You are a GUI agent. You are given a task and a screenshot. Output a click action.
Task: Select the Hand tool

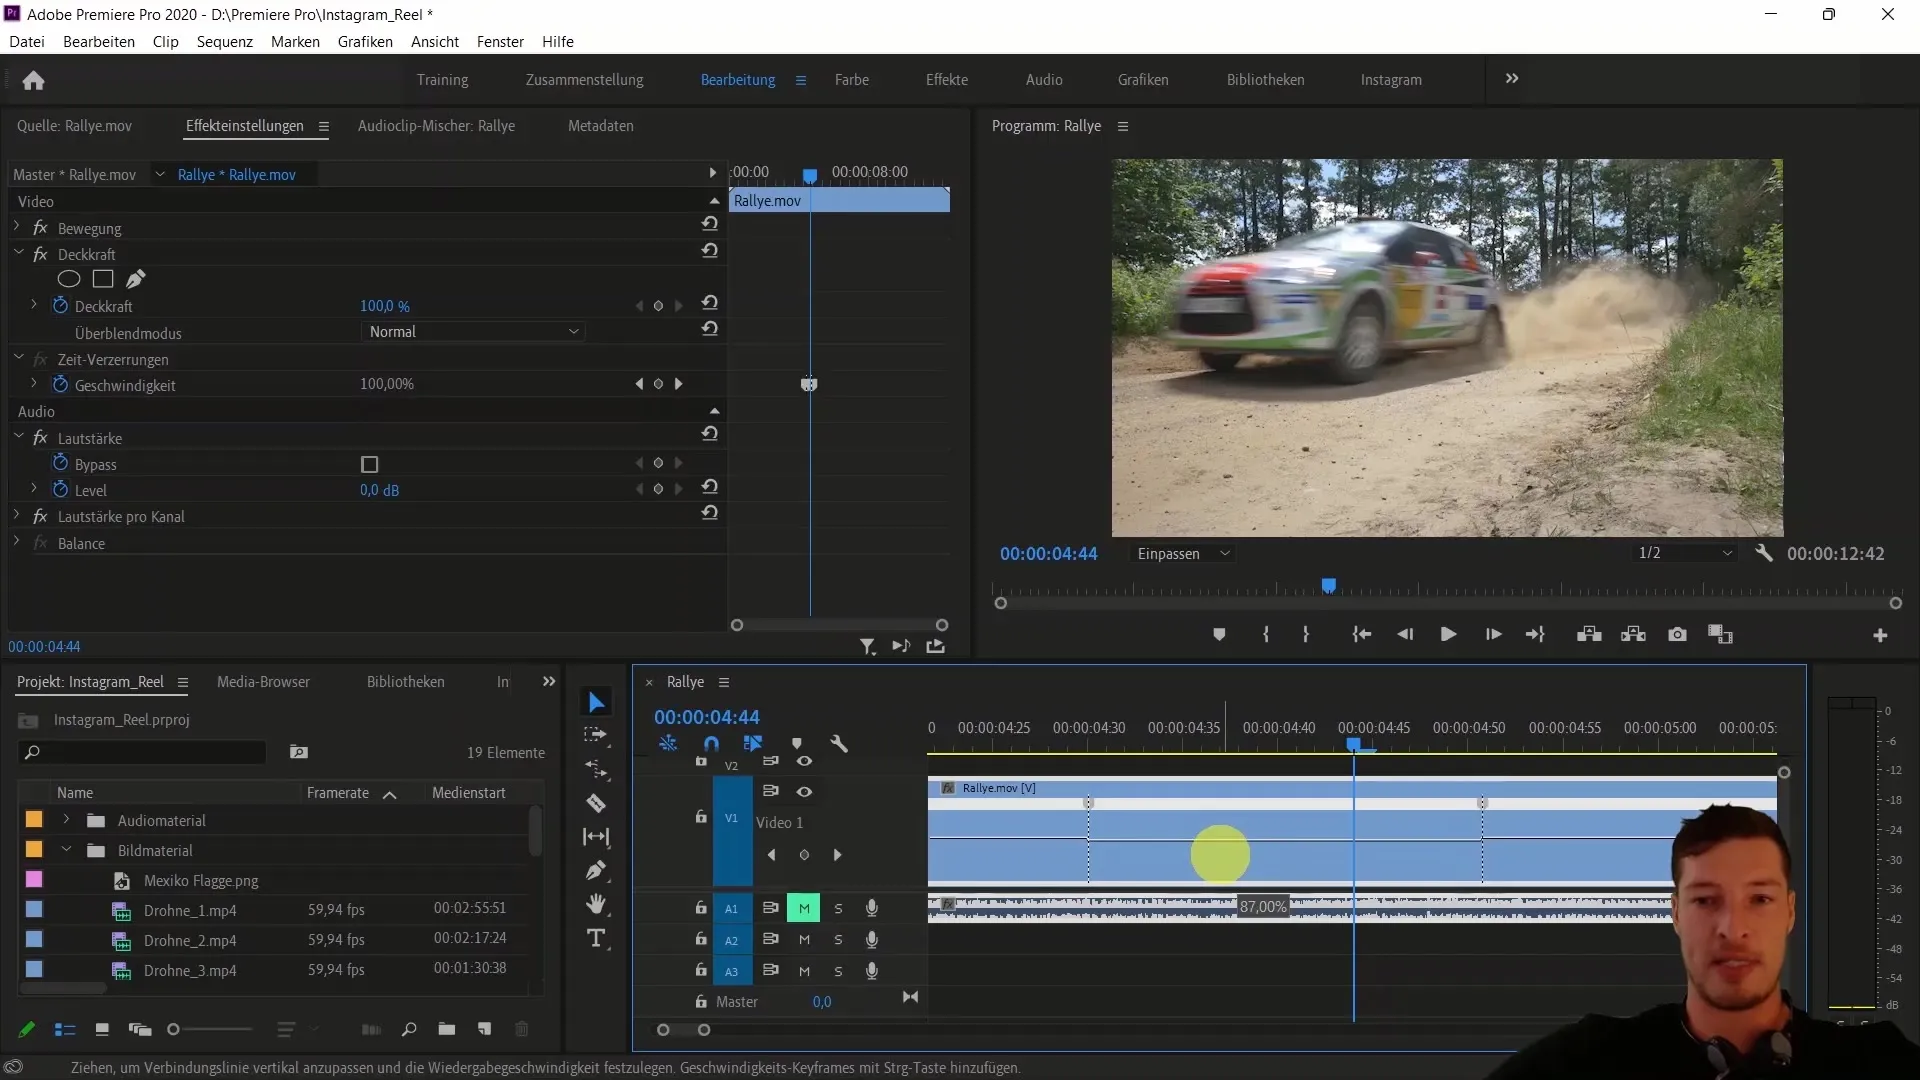coord(596,904)
